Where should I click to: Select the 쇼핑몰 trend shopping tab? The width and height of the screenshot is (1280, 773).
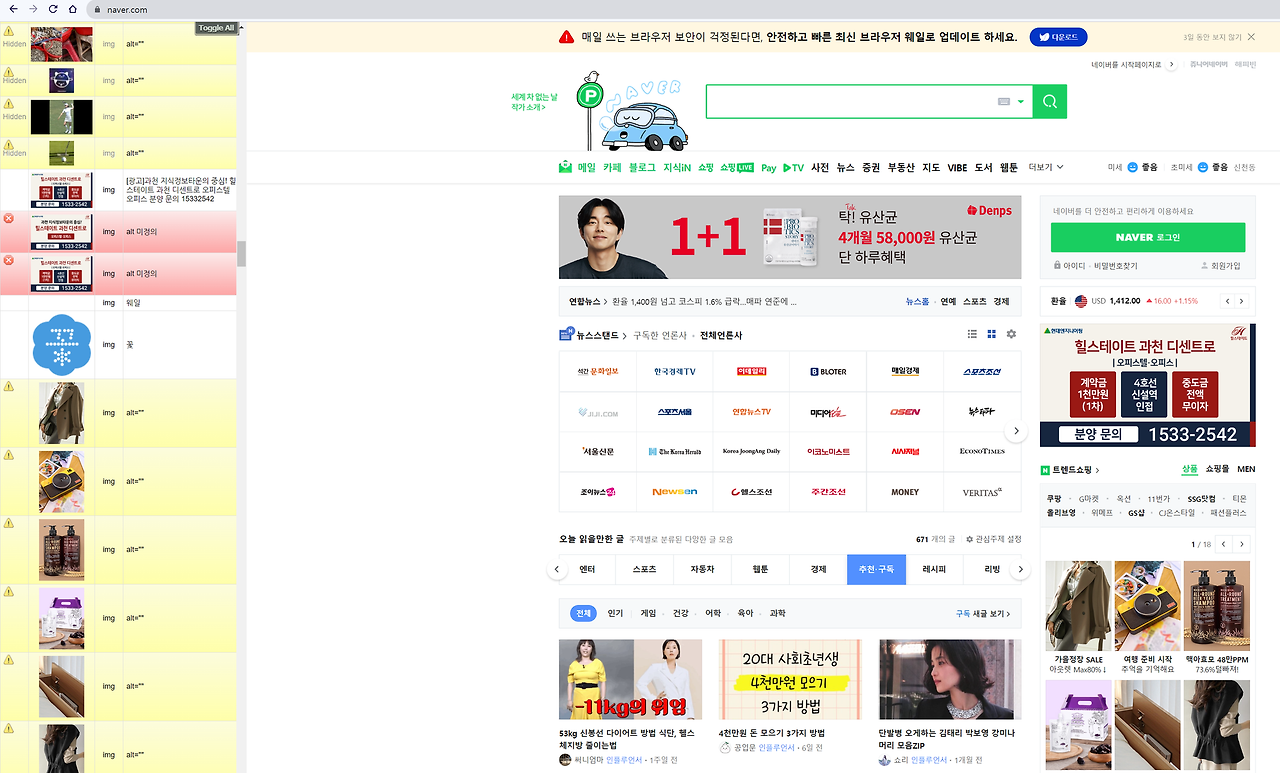[x=1216, y=469]
